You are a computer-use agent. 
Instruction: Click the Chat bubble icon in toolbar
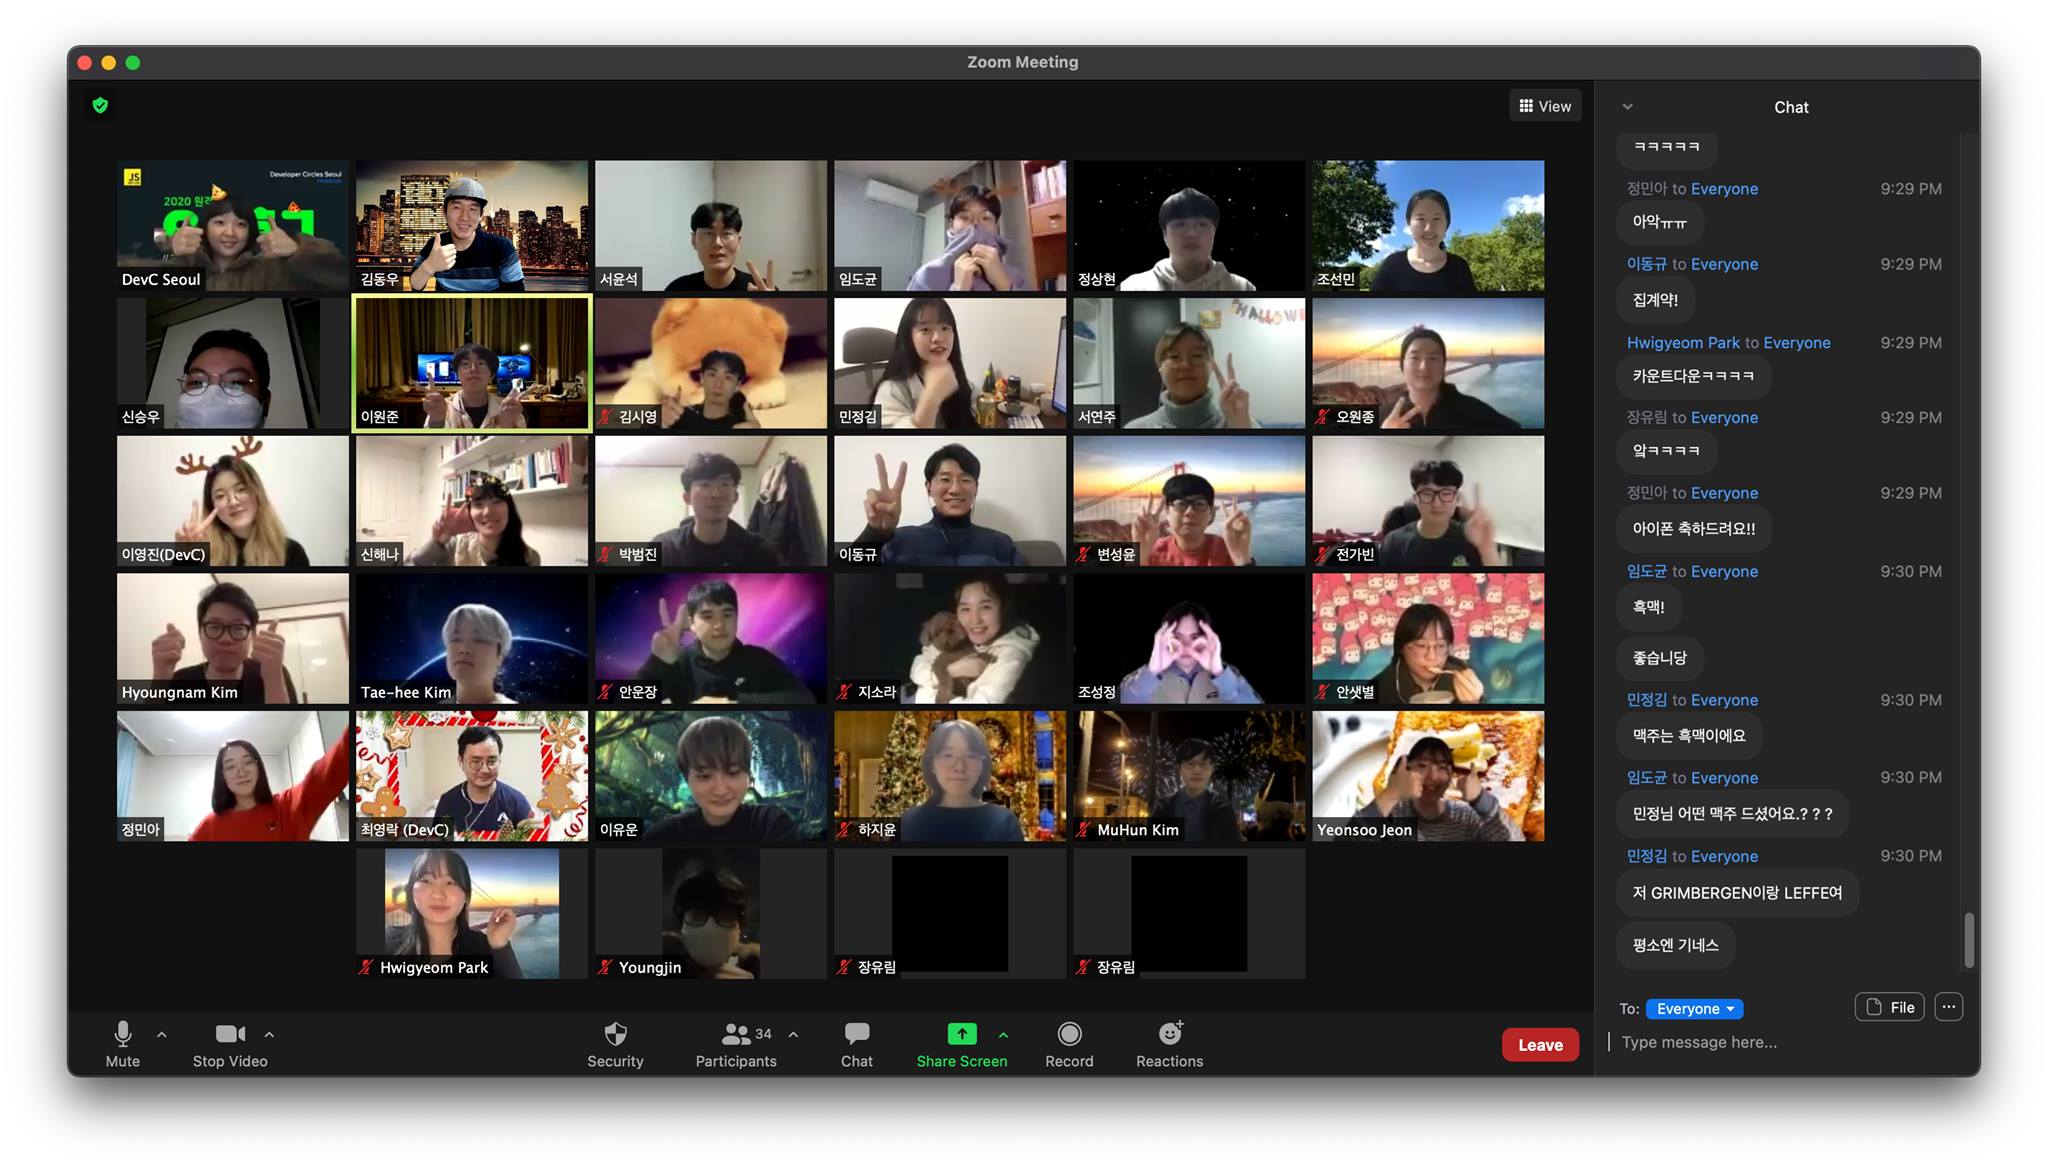coord(856,1034)
